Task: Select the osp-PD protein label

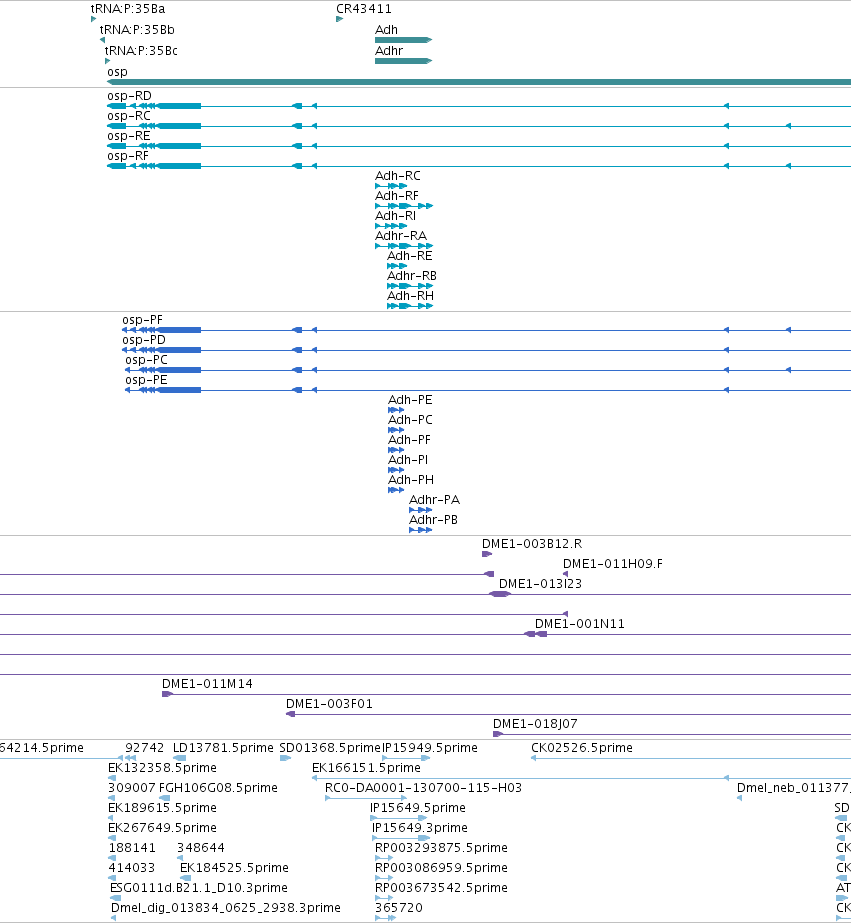Action: (144, 340)
